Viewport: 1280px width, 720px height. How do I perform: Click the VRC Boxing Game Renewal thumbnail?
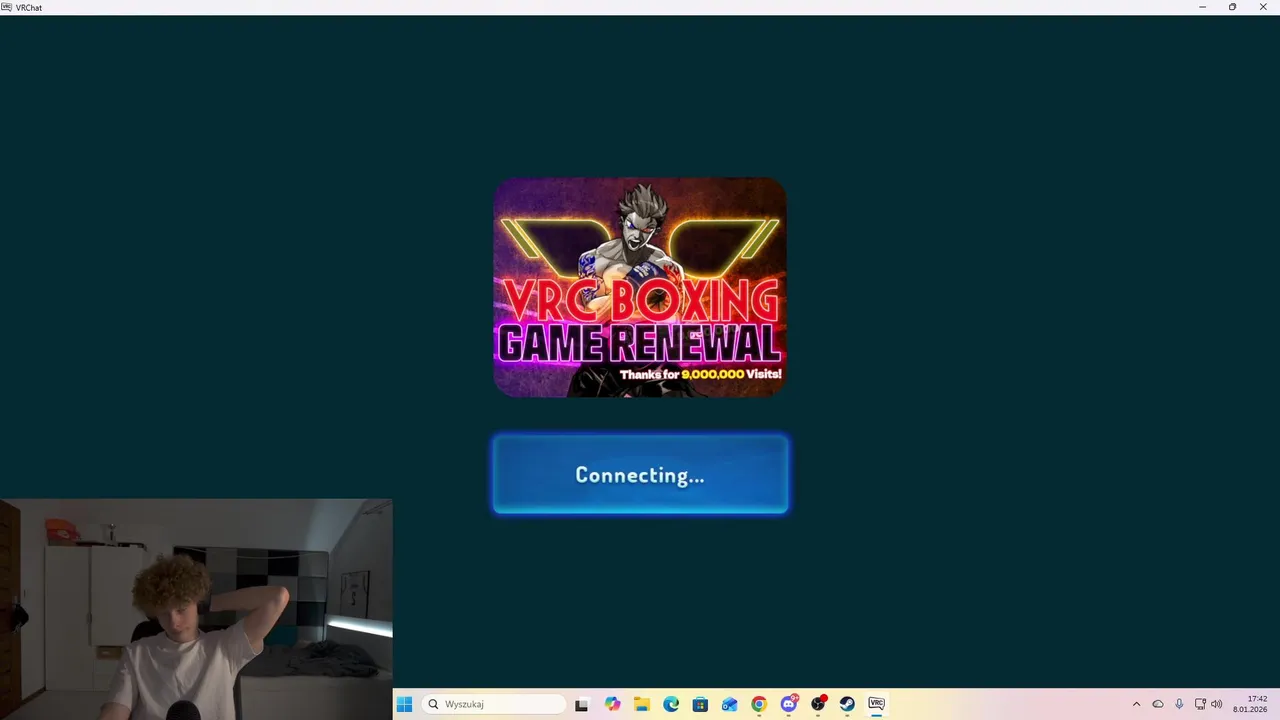(x=640, y=288)
